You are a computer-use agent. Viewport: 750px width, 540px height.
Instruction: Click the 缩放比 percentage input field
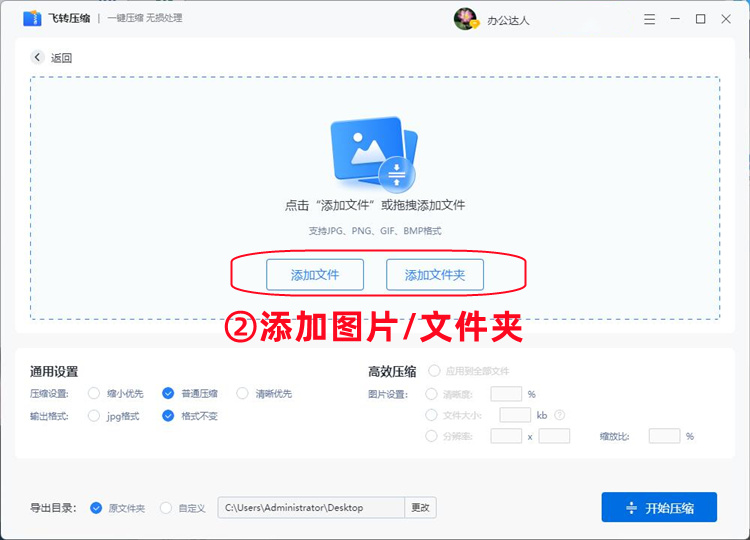664,436
